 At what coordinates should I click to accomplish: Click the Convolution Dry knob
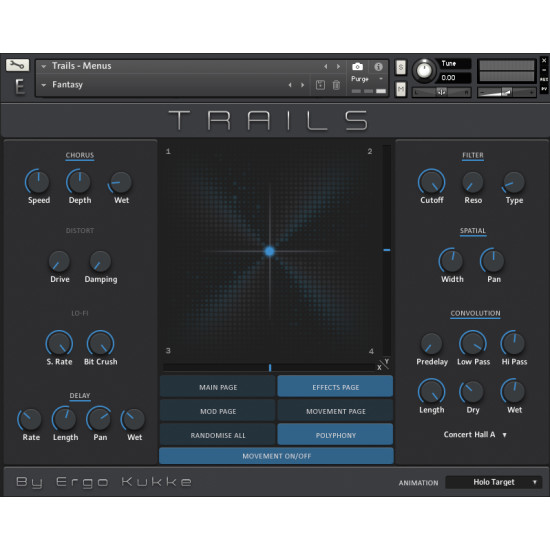tap(472, 392)
